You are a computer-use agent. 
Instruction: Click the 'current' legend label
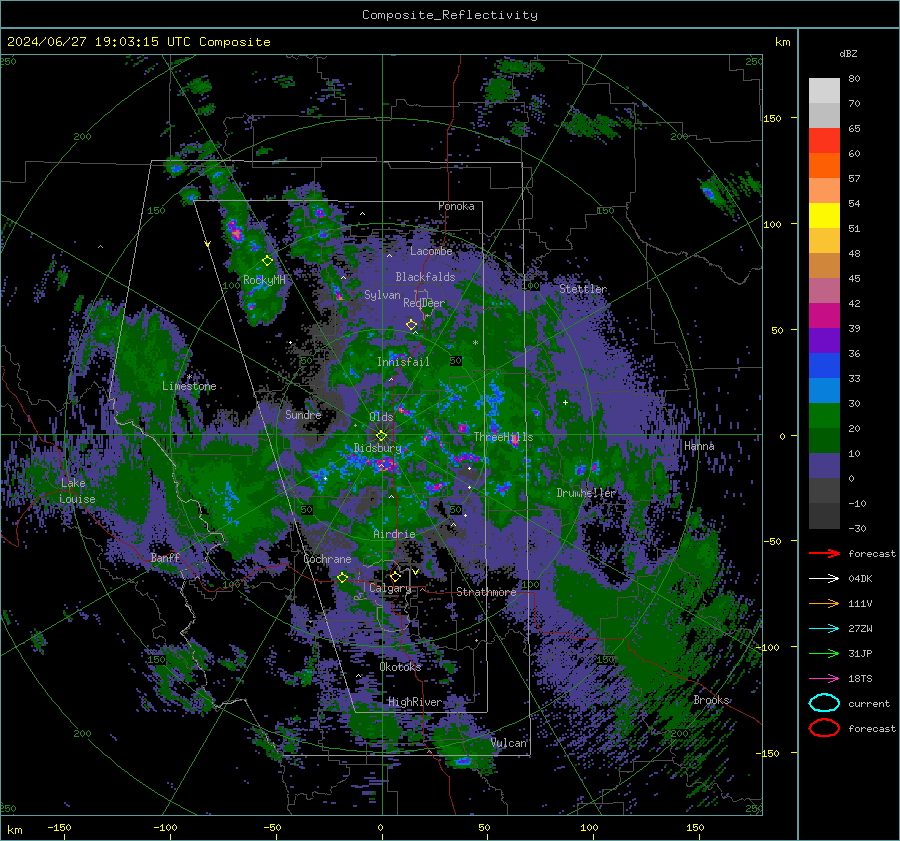coord(868,704)
